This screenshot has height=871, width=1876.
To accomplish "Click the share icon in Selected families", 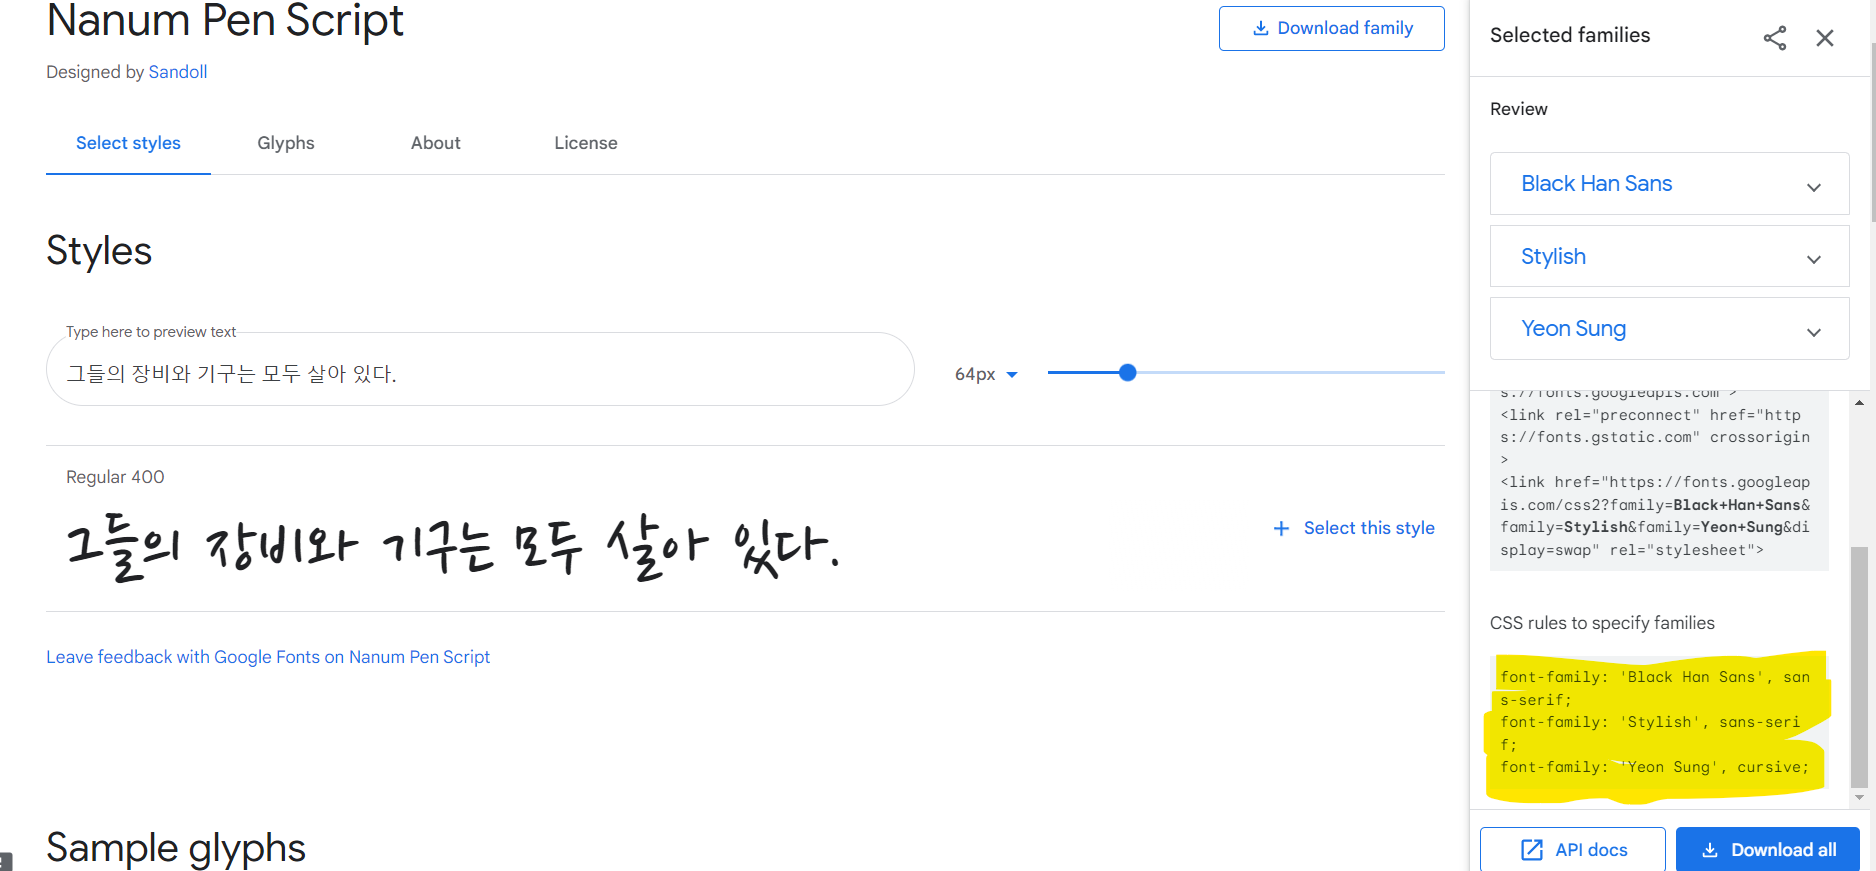I will pyautogui.click(x=1775, y=38).
